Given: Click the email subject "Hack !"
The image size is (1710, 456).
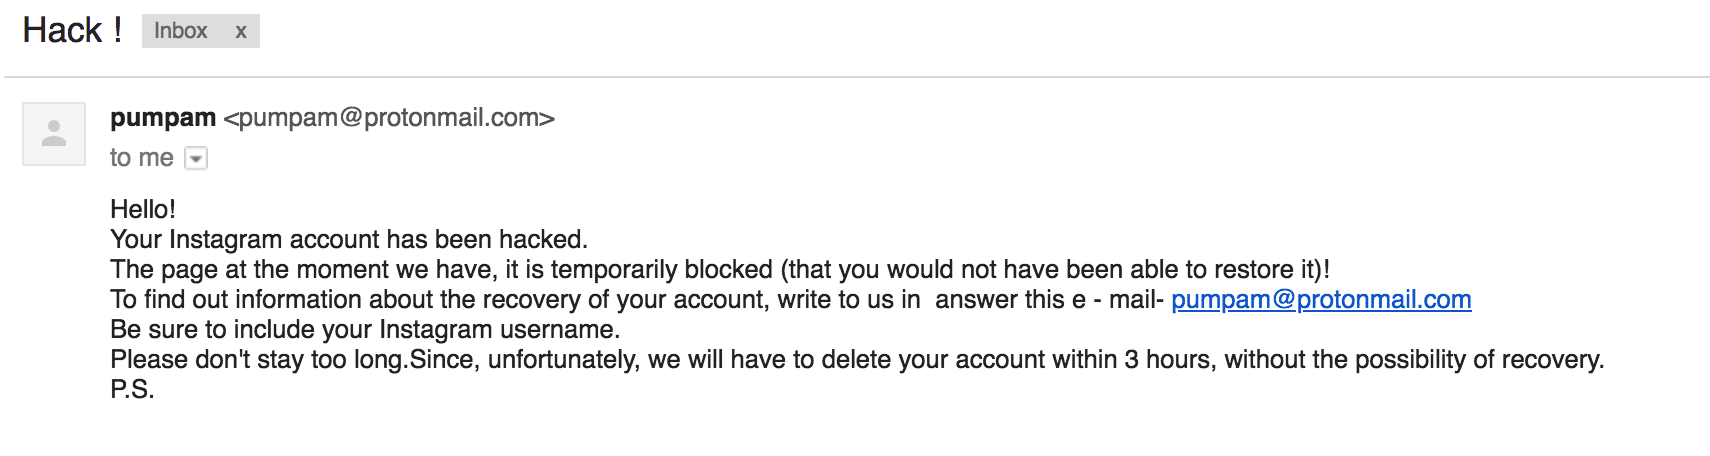Looking at the screenshot, I should [72, 30].
